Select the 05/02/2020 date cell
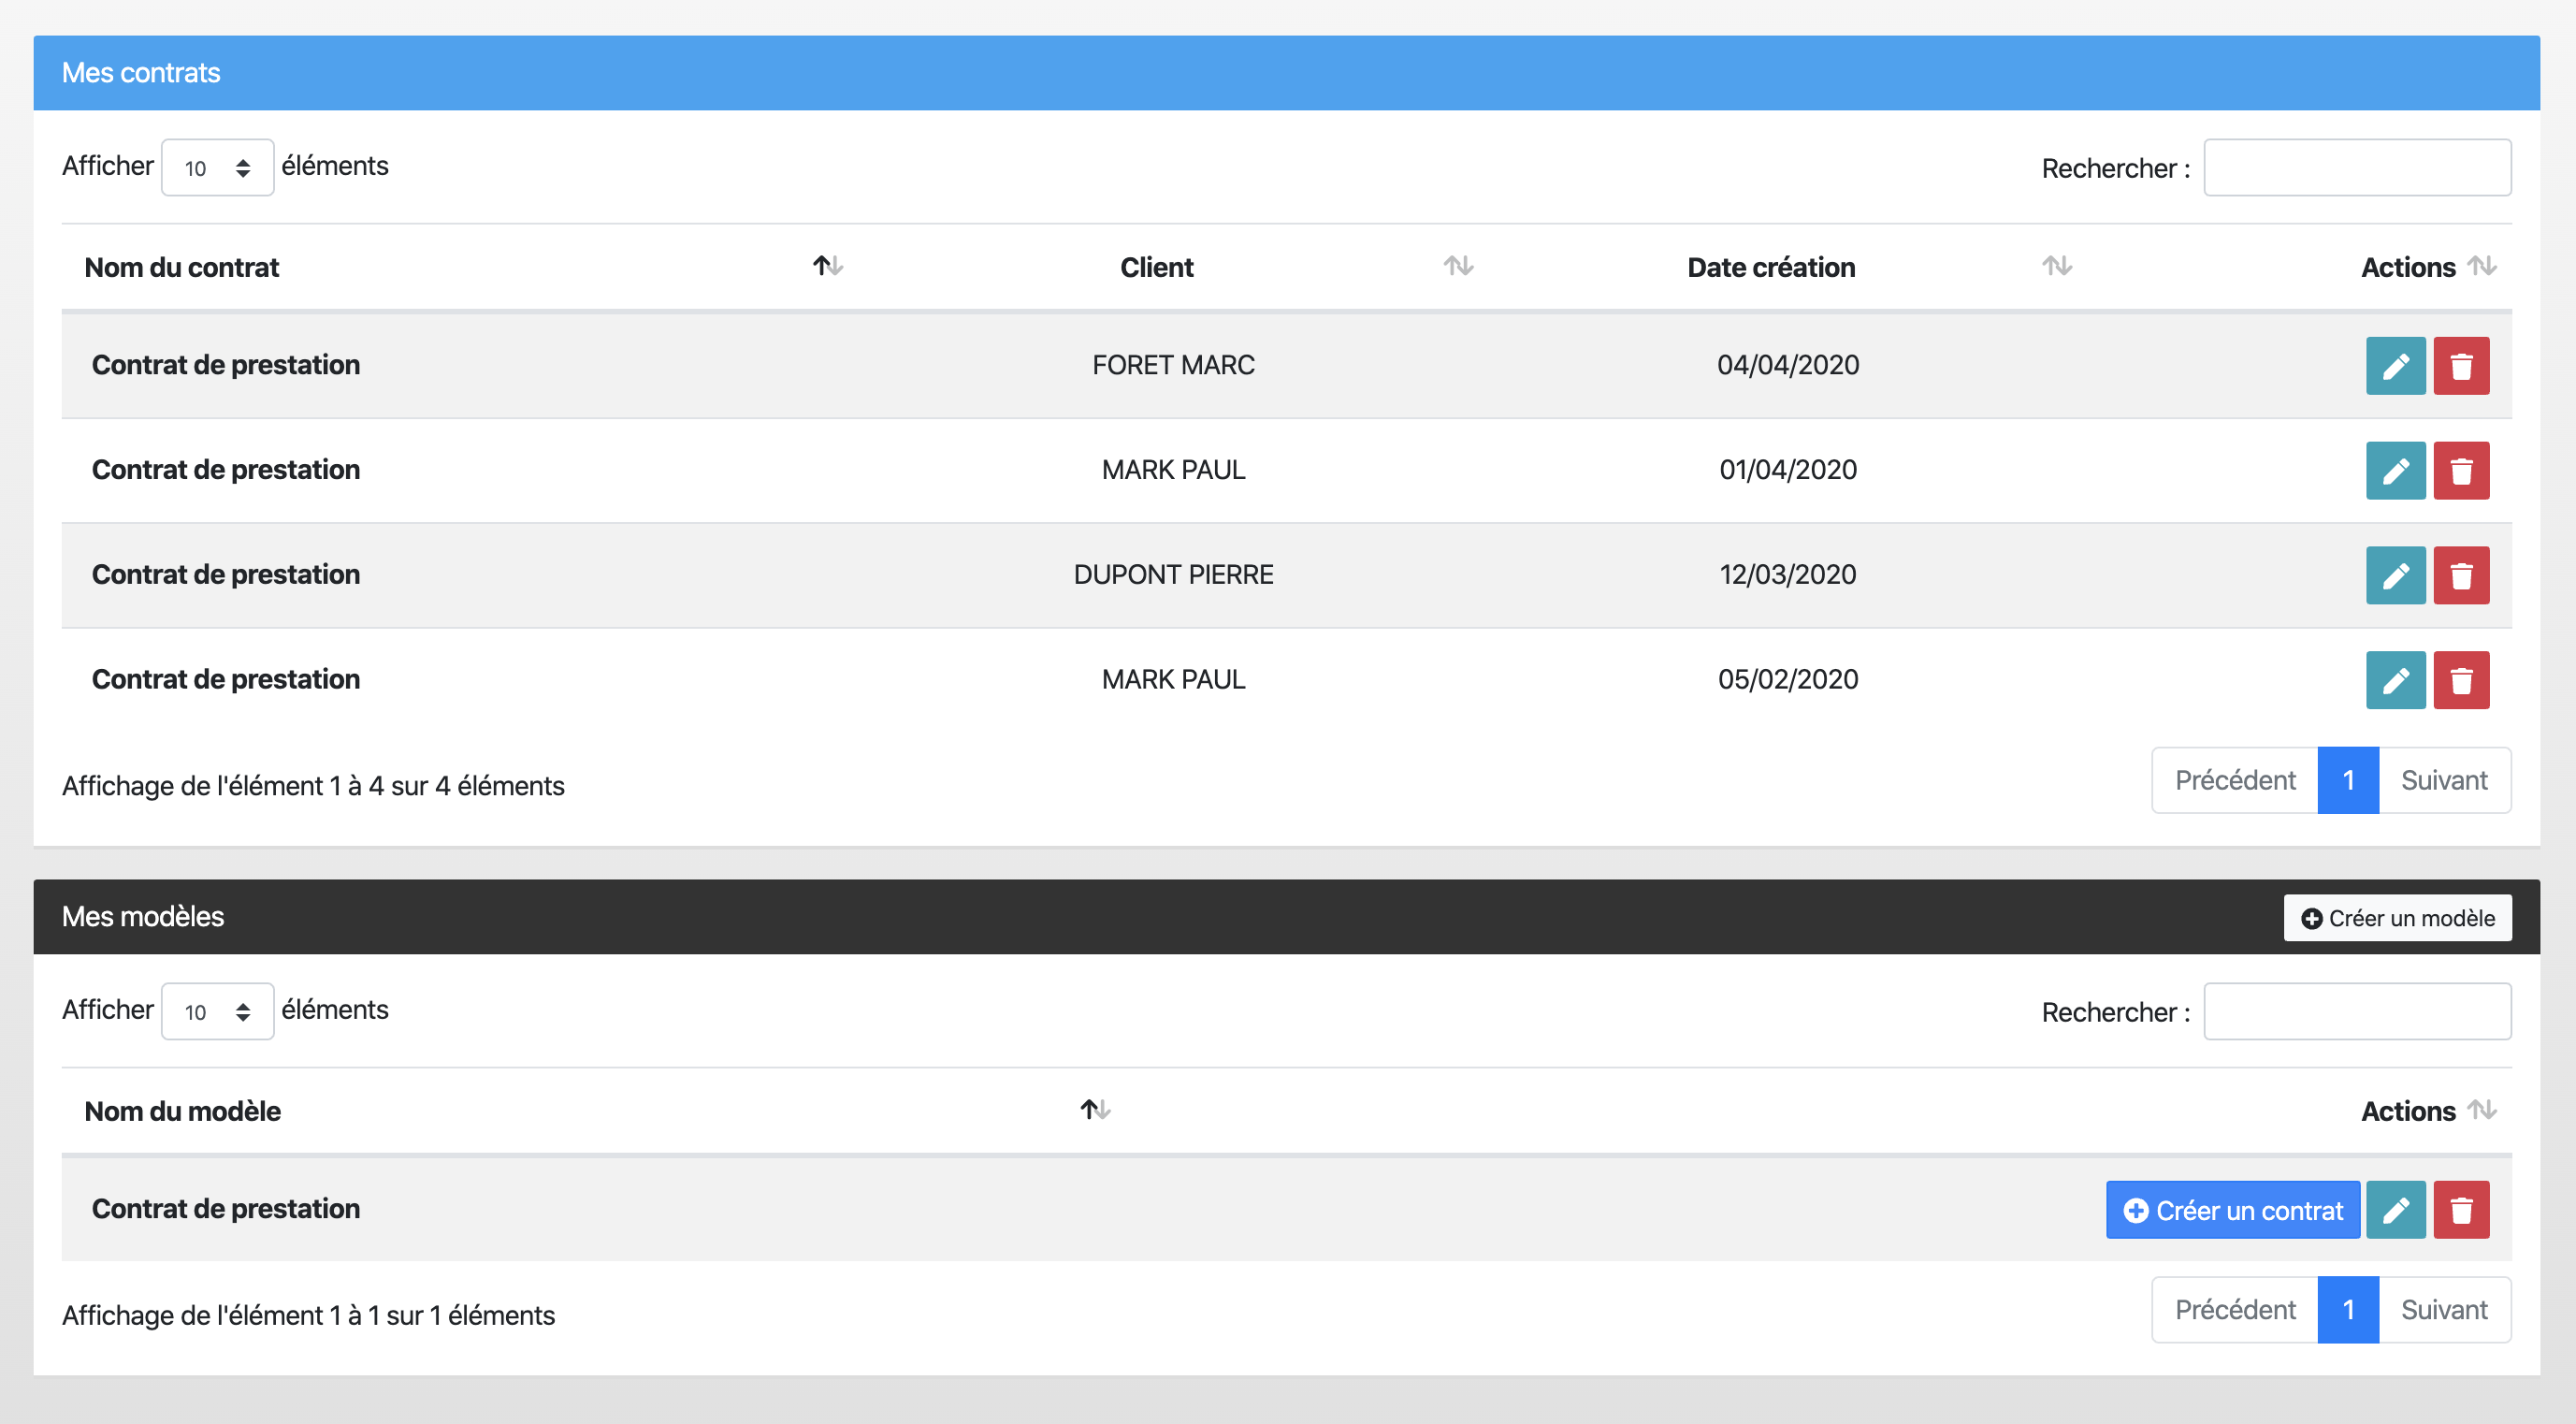The width and height of the screenshot is (2576, 1424). tap(1788, 680)
